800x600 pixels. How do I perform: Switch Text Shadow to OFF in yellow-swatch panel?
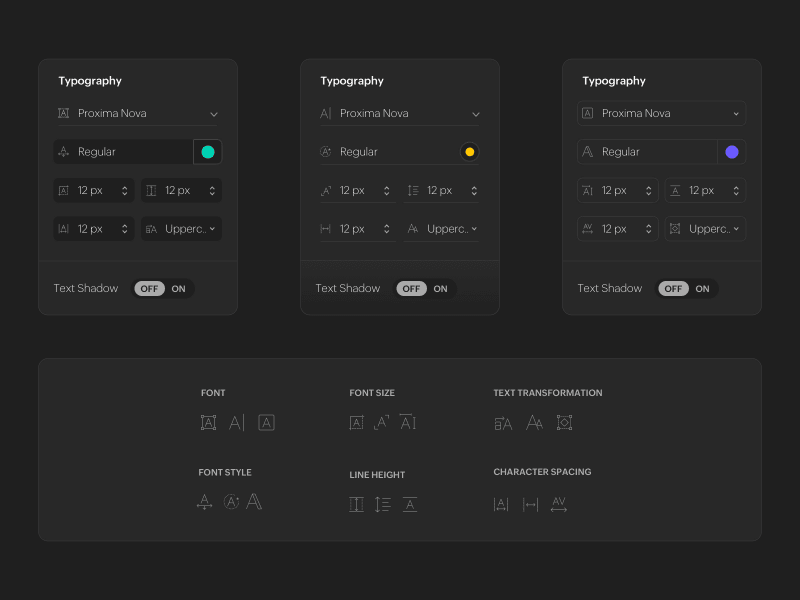[411, 289]
